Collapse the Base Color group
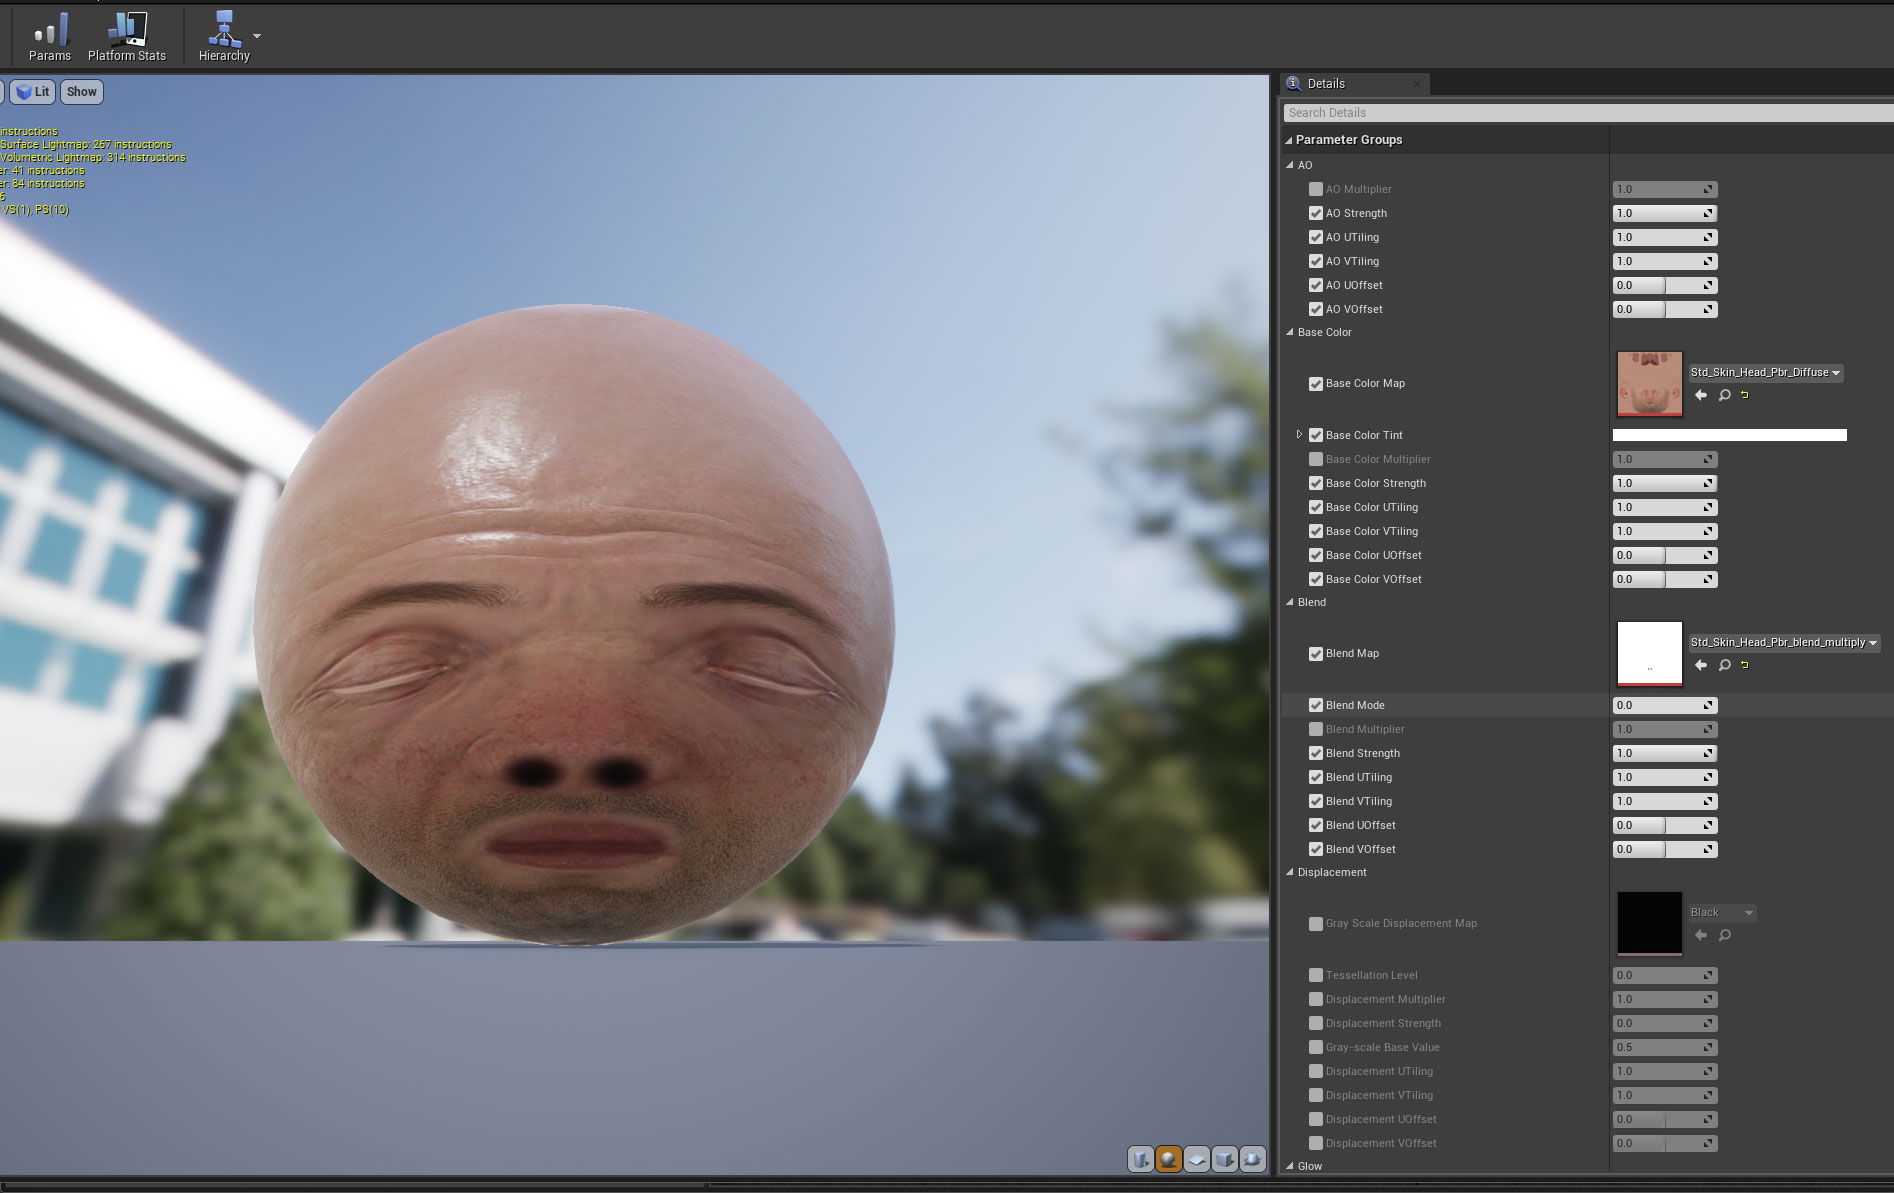This screenshot has height=1193, width=1894. 1290,333
